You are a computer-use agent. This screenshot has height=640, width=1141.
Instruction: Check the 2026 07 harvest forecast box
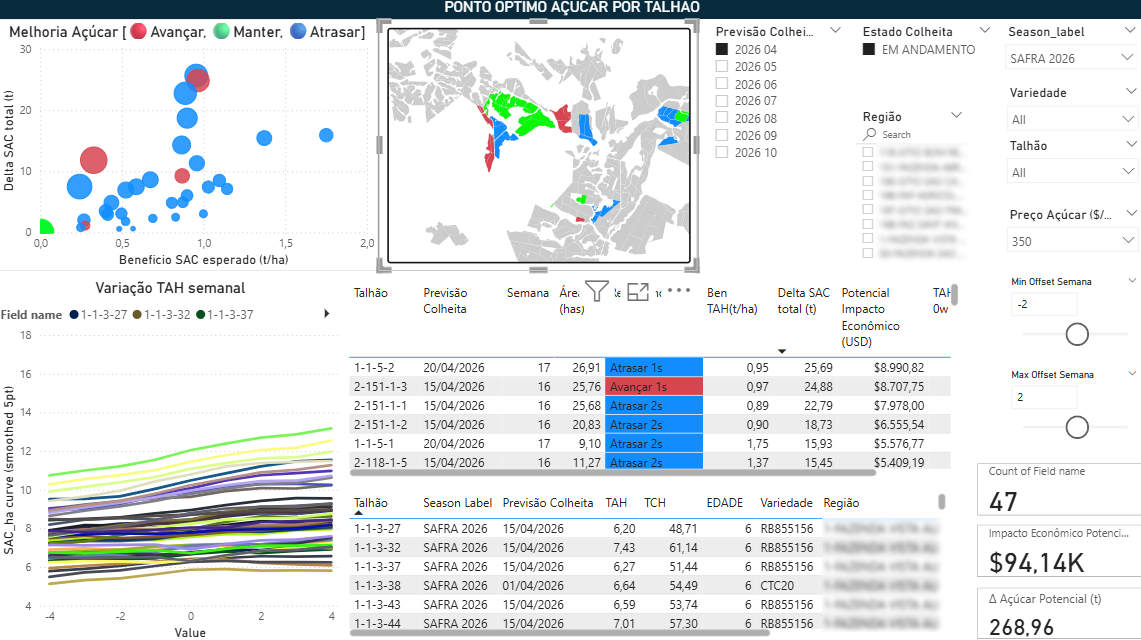(x=722, y=101)
